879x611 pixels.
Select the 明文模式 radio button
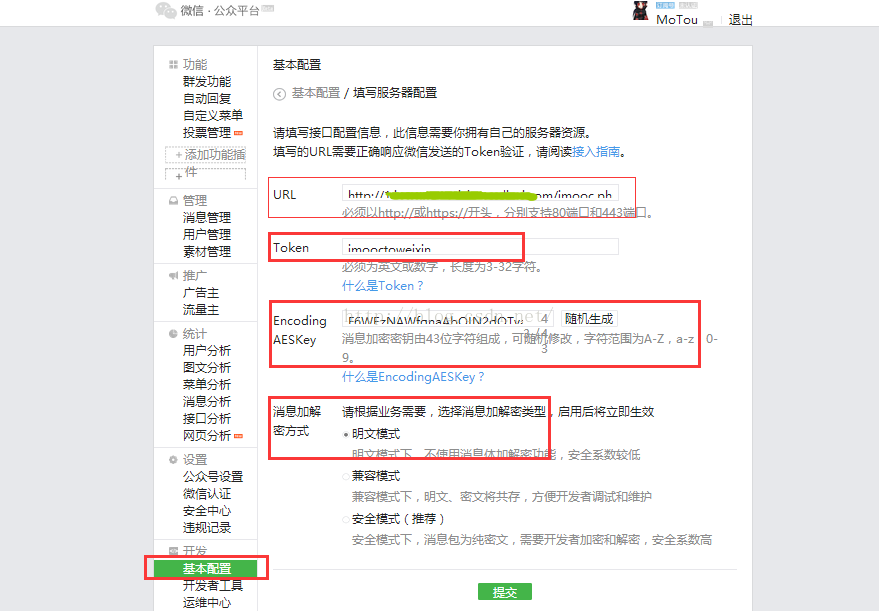click(x=347, y=435)
